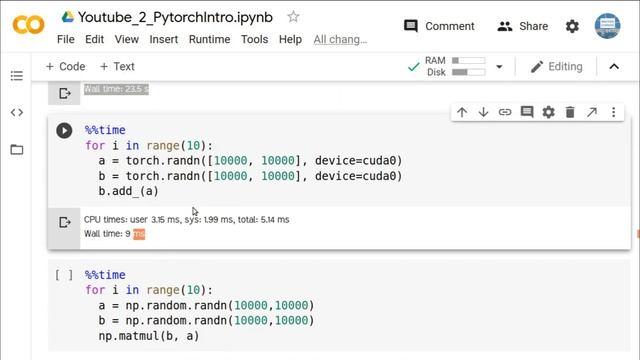Open the Runtime menu

pyautogui.click(x=209, y=39)
